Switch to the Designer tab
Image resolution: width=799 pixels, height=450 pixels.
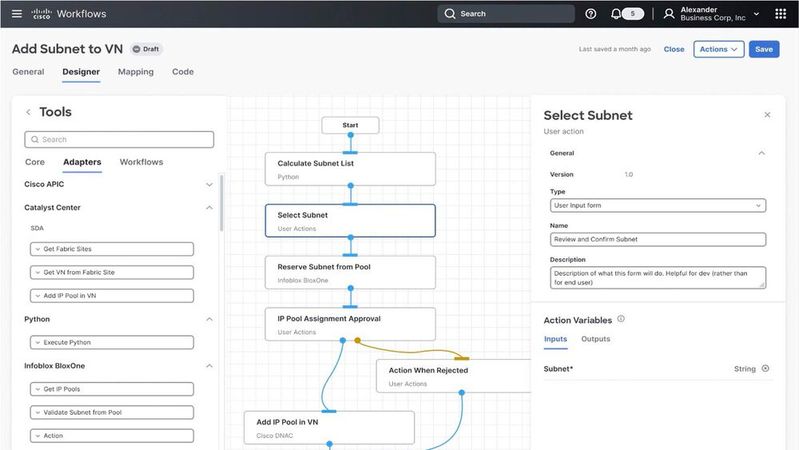pos(81,72)
